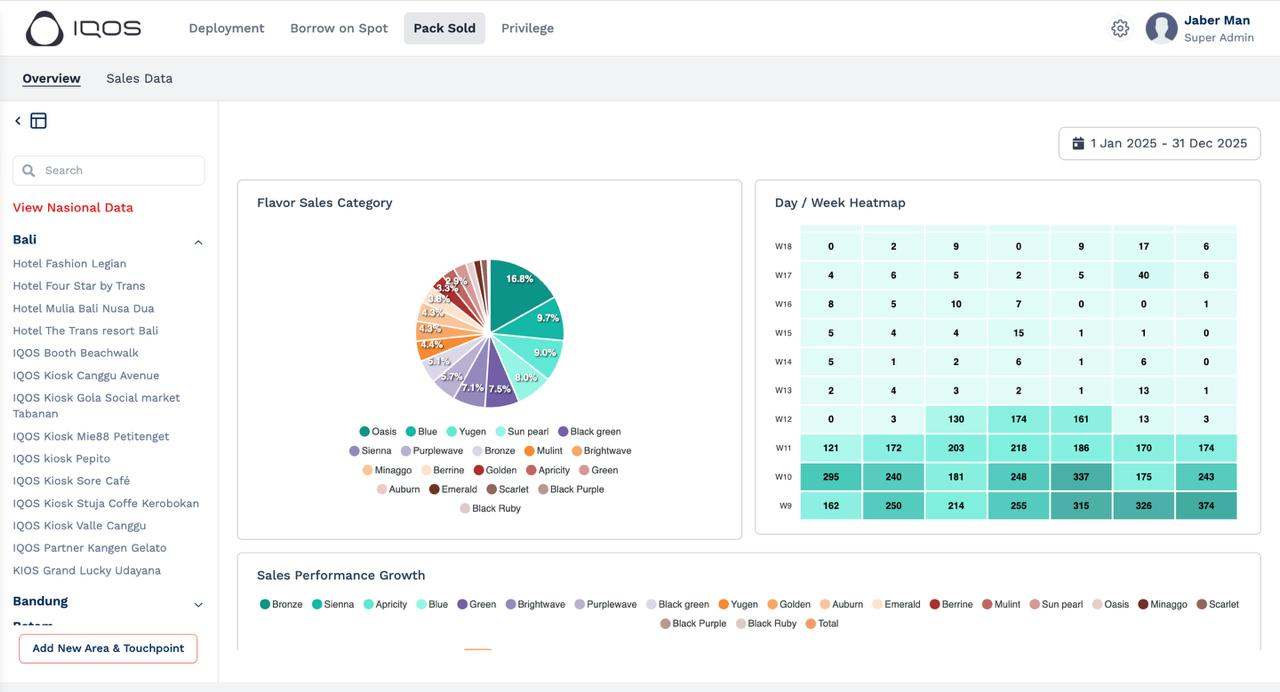Toggle Bronze series in growth legend
1280x692 pixels.
click(x=281, y=605)
